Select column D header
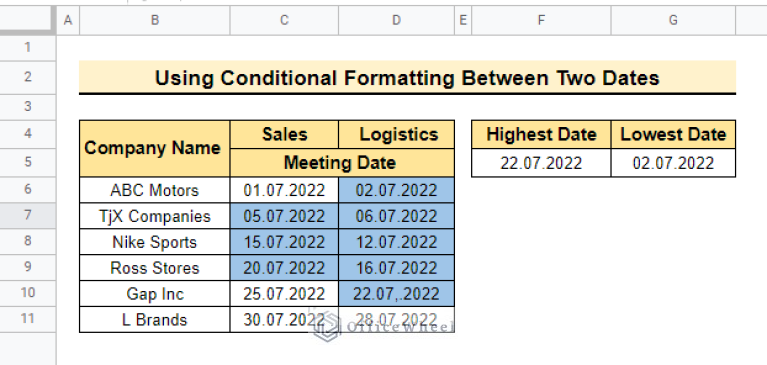The image size is (767, 365). [x=396, y=20]
